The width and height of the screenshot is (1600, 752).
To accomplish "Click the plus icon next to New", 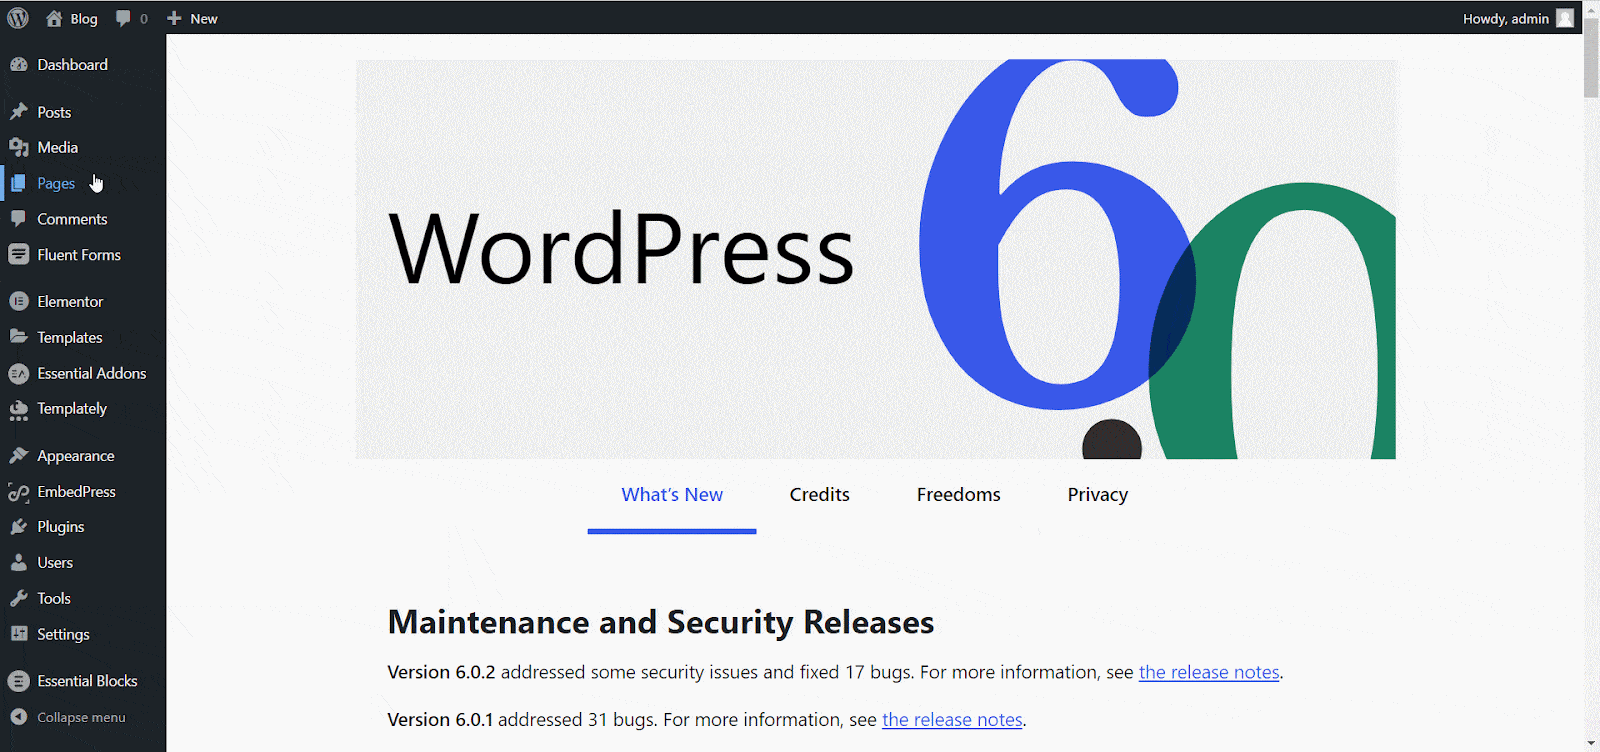I will [x=174, y=18].
